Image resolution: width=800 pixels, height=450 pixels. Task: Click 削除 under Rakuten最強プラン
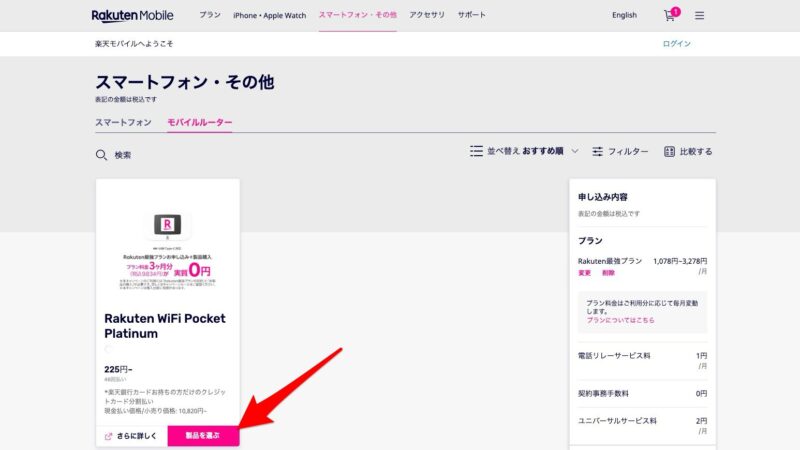point(608,273)
